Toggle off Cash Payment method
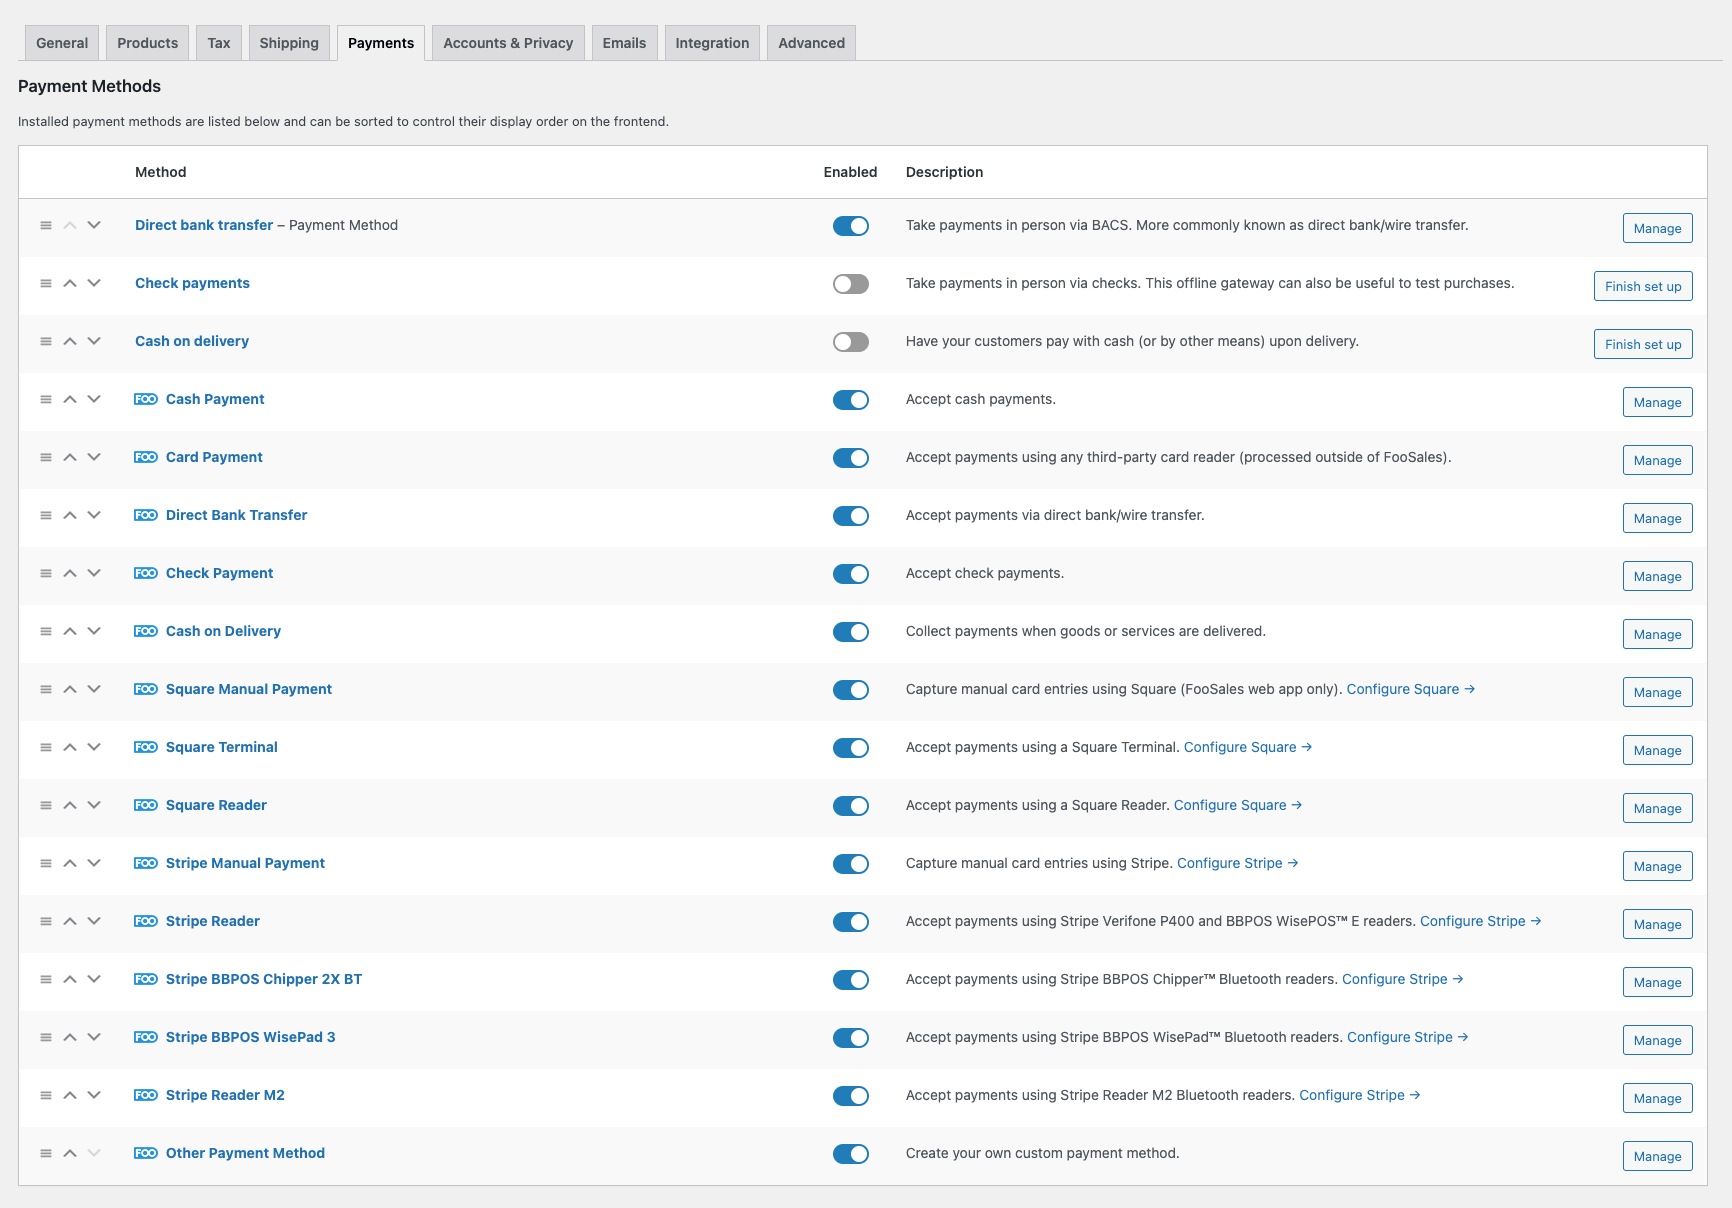 tap(851, 400)
